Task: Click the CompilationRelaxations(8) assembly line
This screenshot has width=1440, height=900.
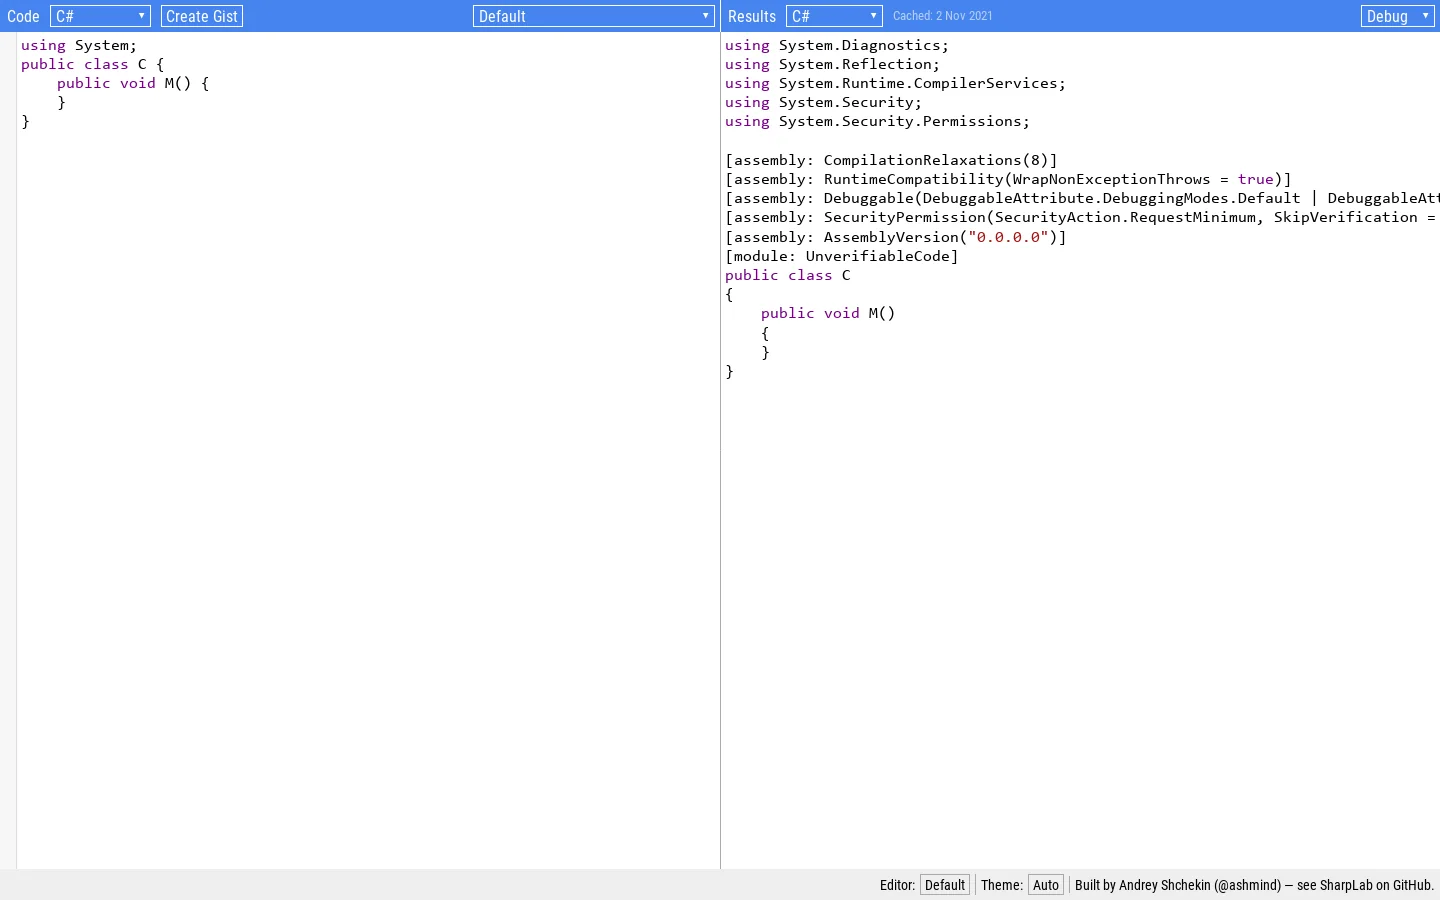Action: point(891,160)
